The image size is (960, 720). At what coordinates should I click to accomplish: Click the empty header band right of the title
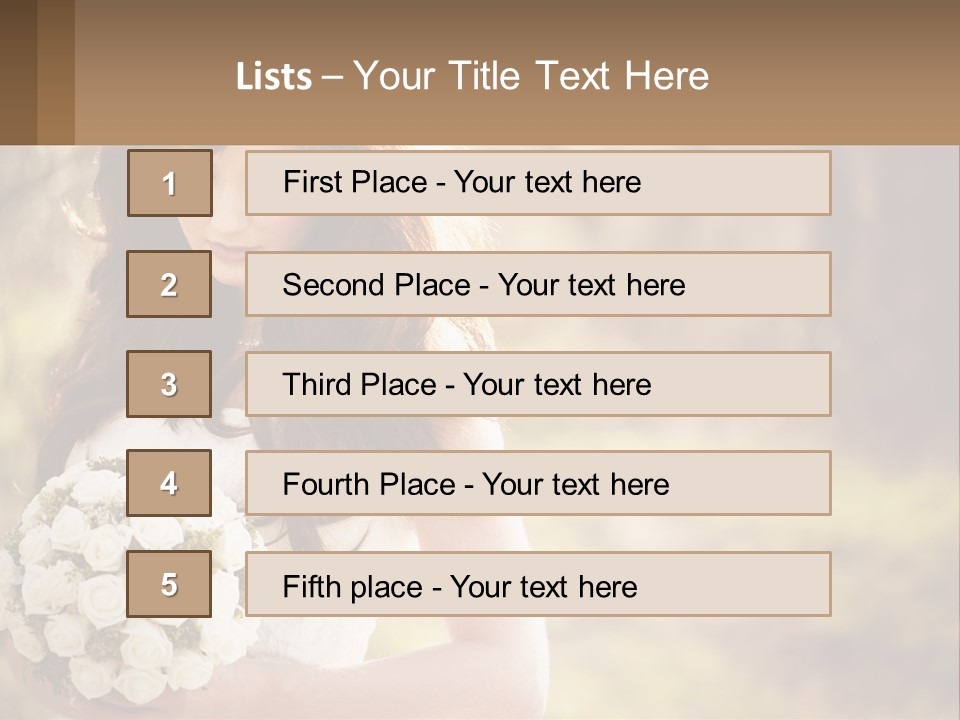[x=840, y=75]
